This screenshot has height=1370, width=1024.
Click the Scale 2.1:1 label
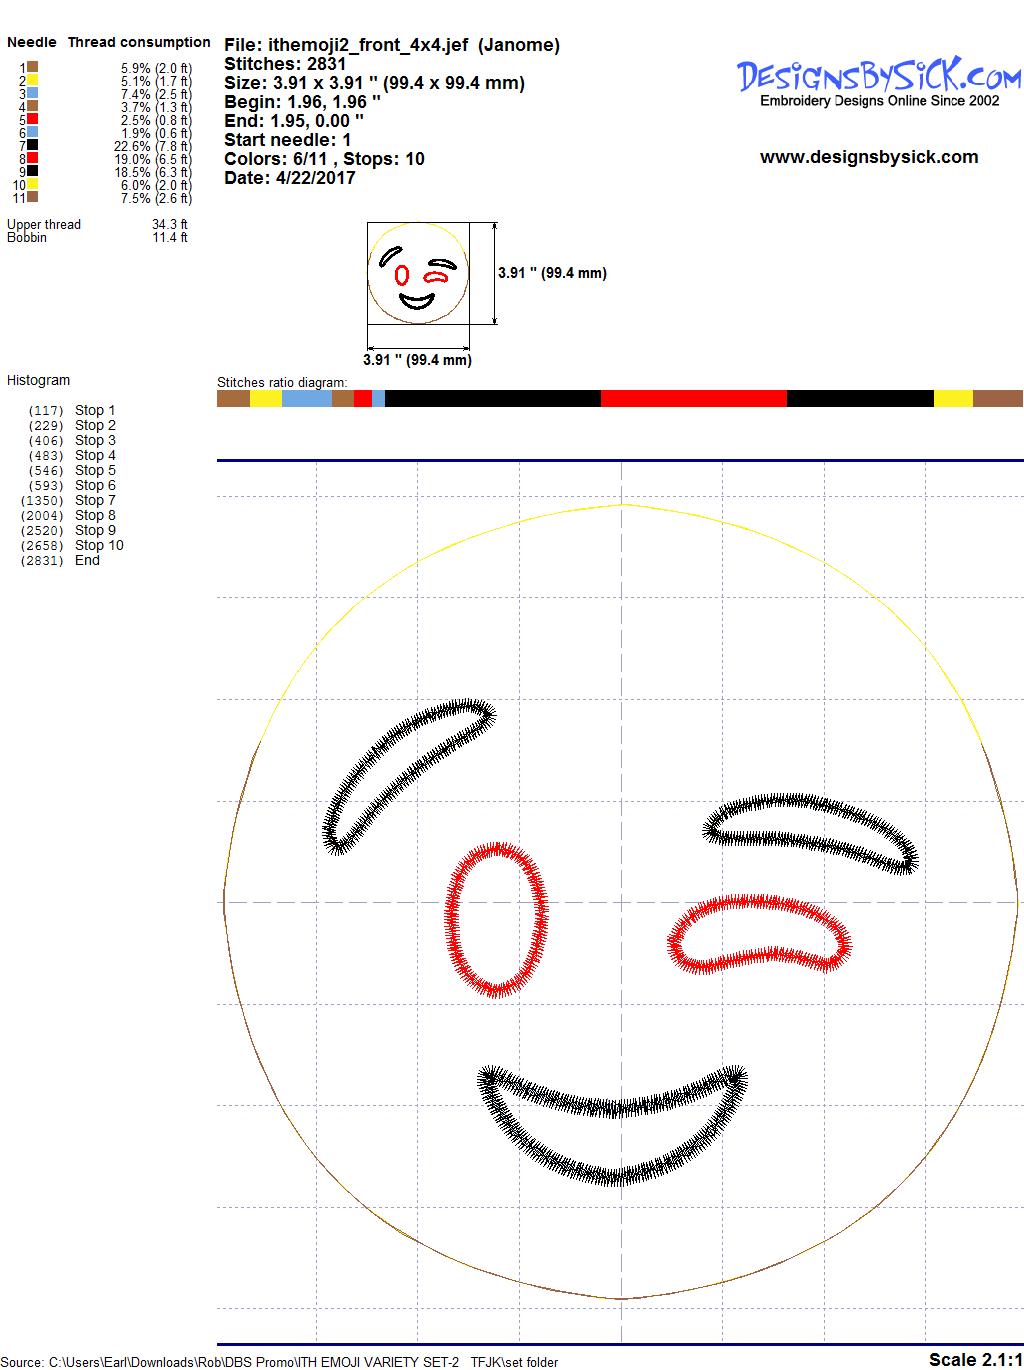point(975,1359)
